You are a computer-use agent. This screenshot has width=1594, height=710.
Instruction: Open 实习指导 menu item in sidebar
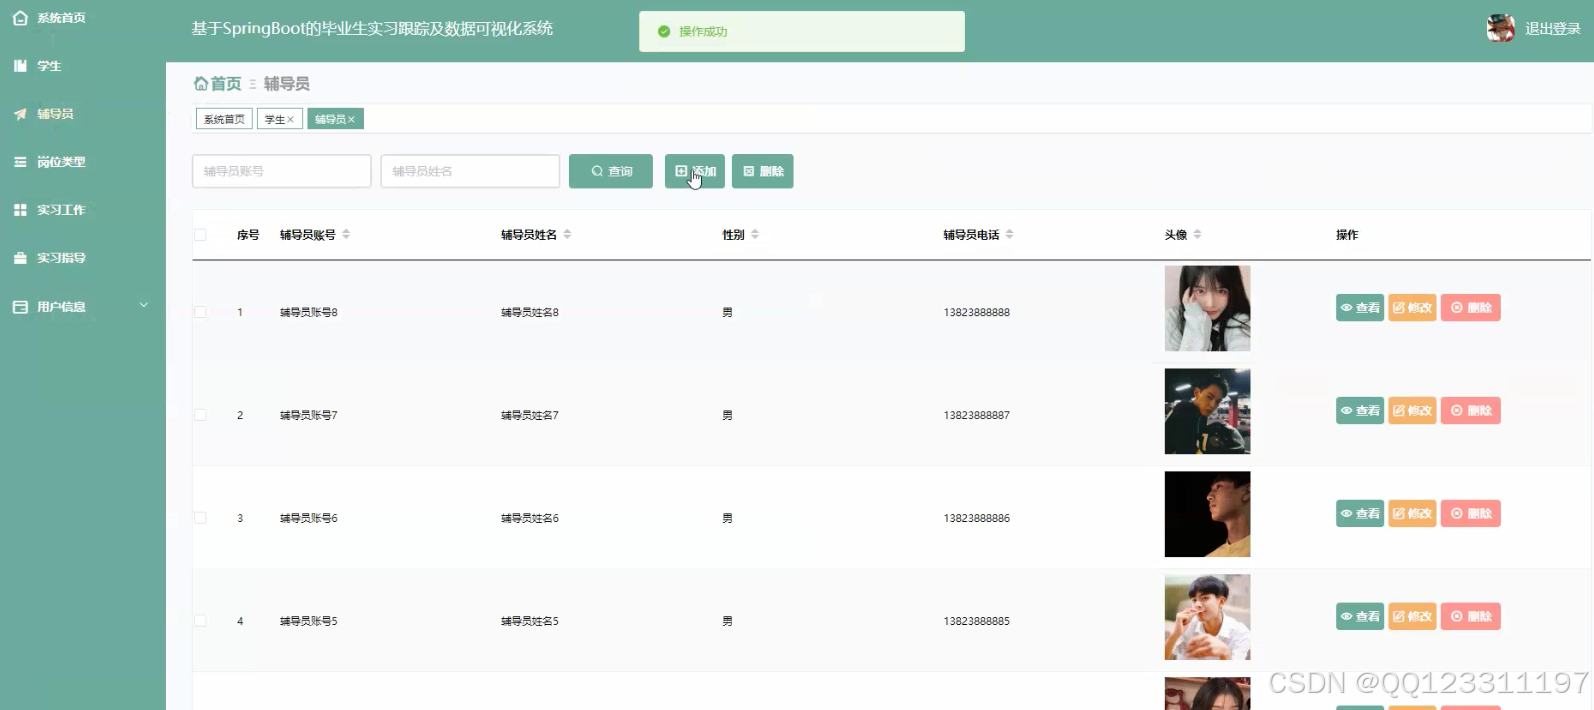point(83,258)
